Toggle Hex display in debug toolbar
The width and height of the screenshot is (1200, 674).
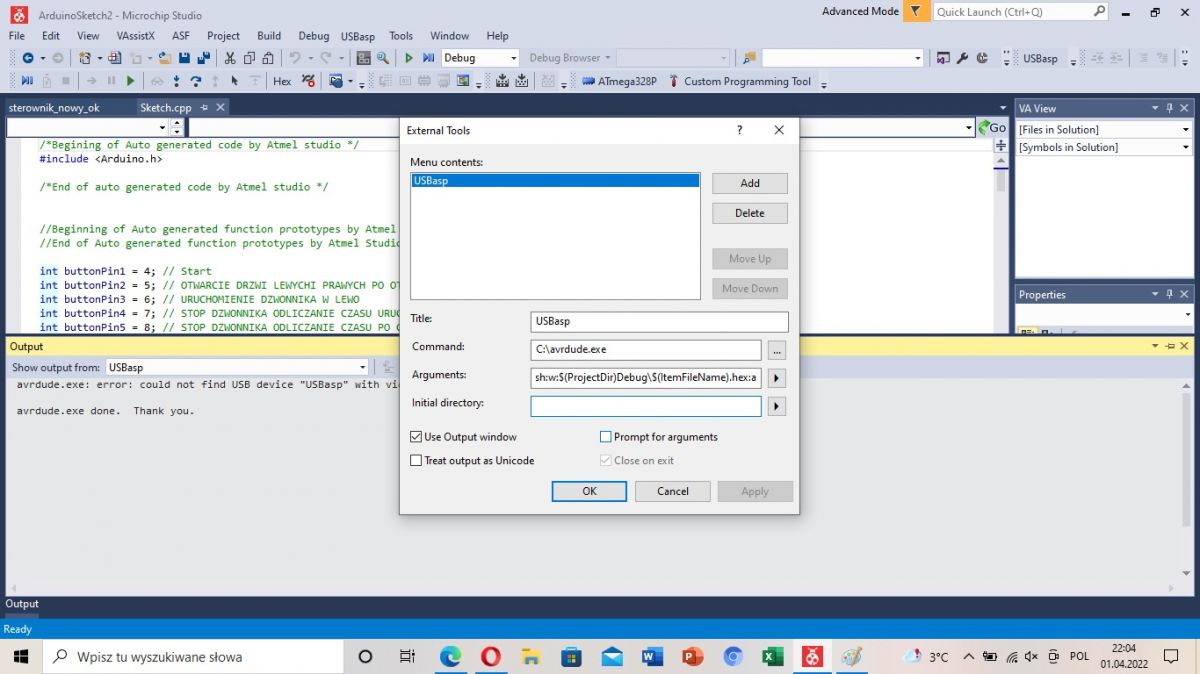point(282,81)
